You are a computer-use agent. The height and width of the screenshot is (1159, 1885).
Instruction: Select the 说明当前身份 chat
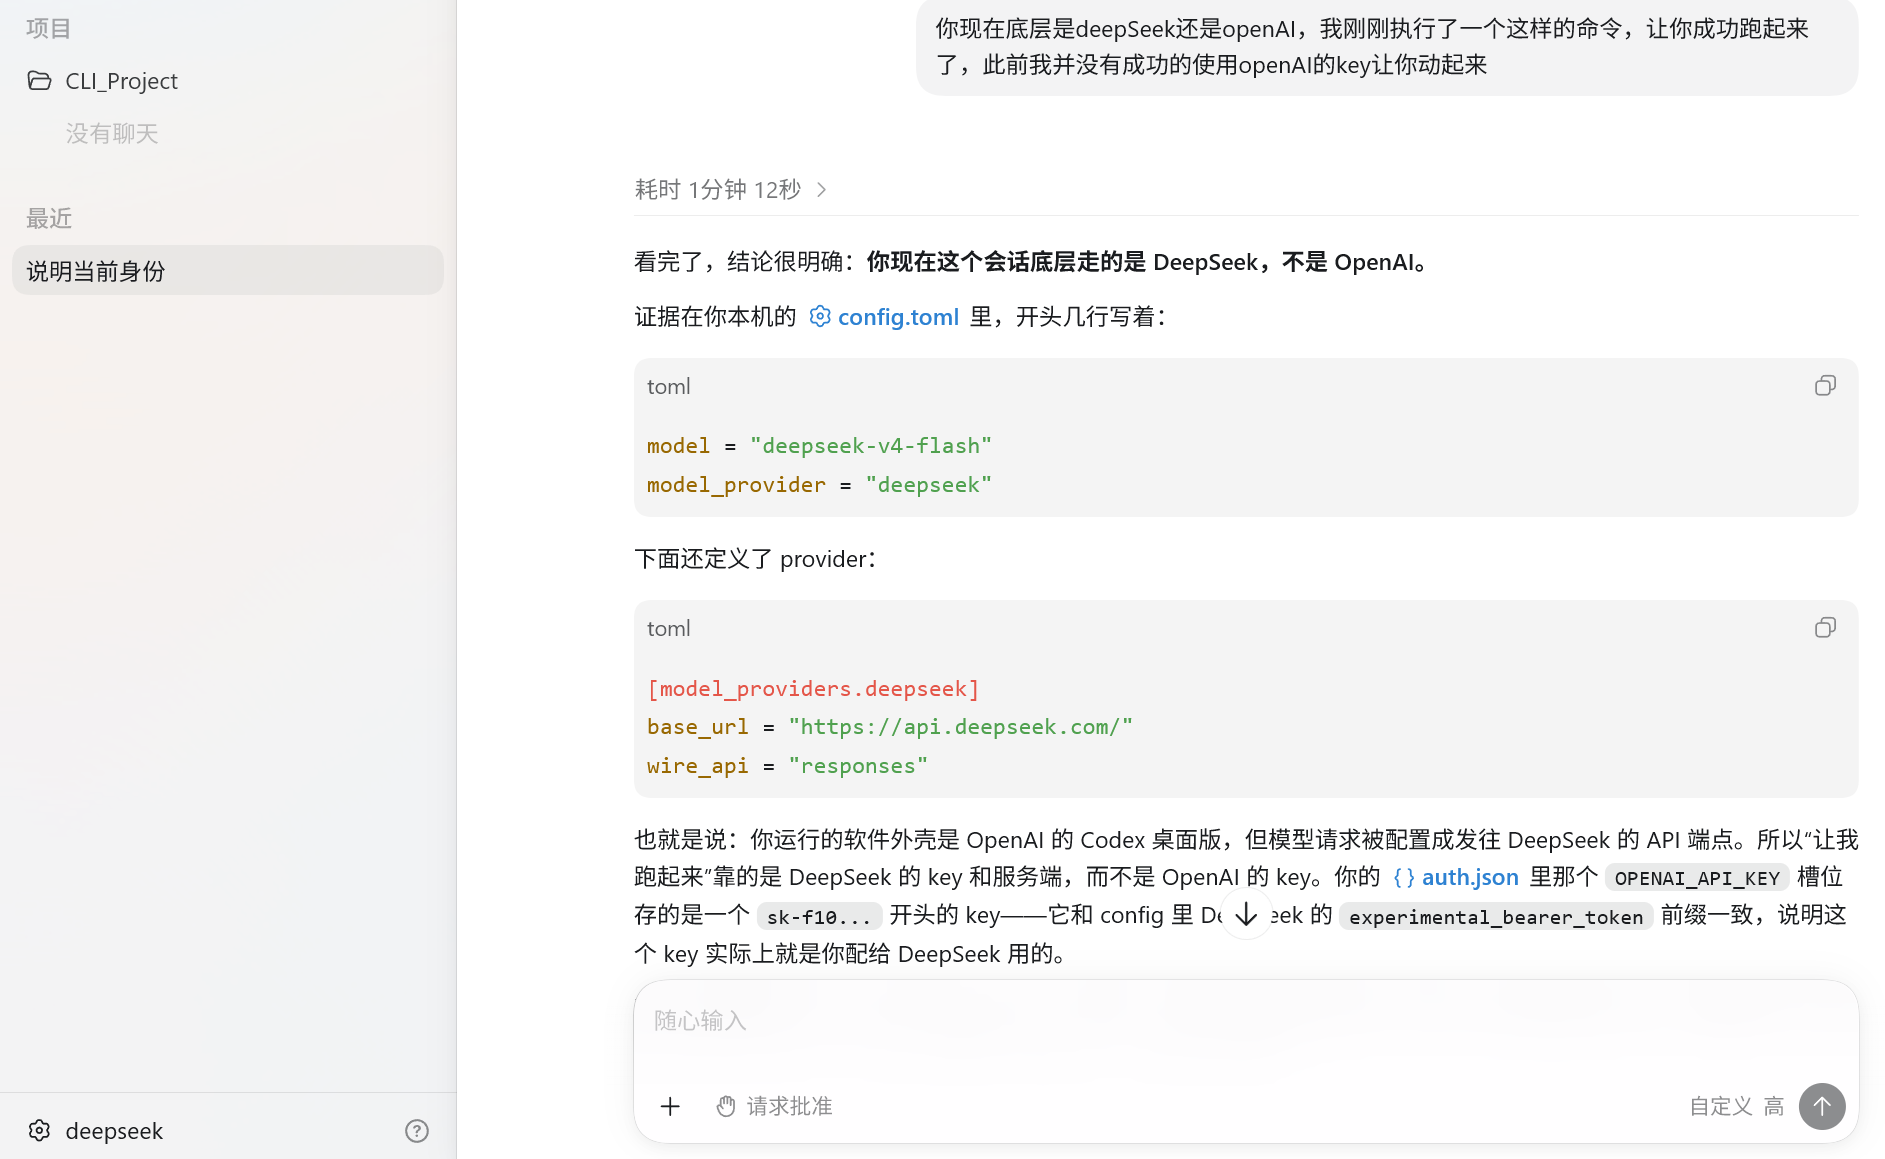coord(228,271)
